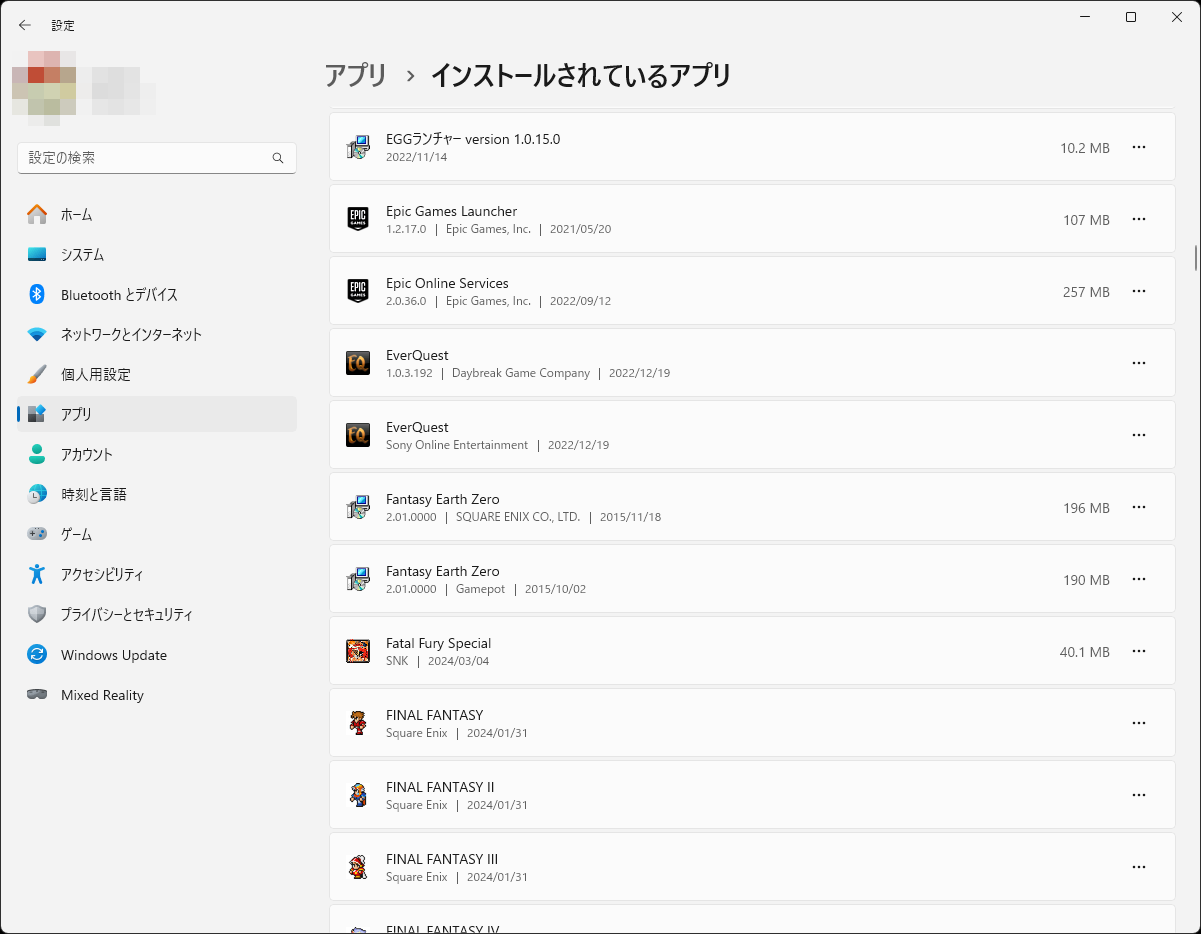1201x934 pixels.
Task: Click the EverQuest application icon
Action: click(x=357, y=363)
